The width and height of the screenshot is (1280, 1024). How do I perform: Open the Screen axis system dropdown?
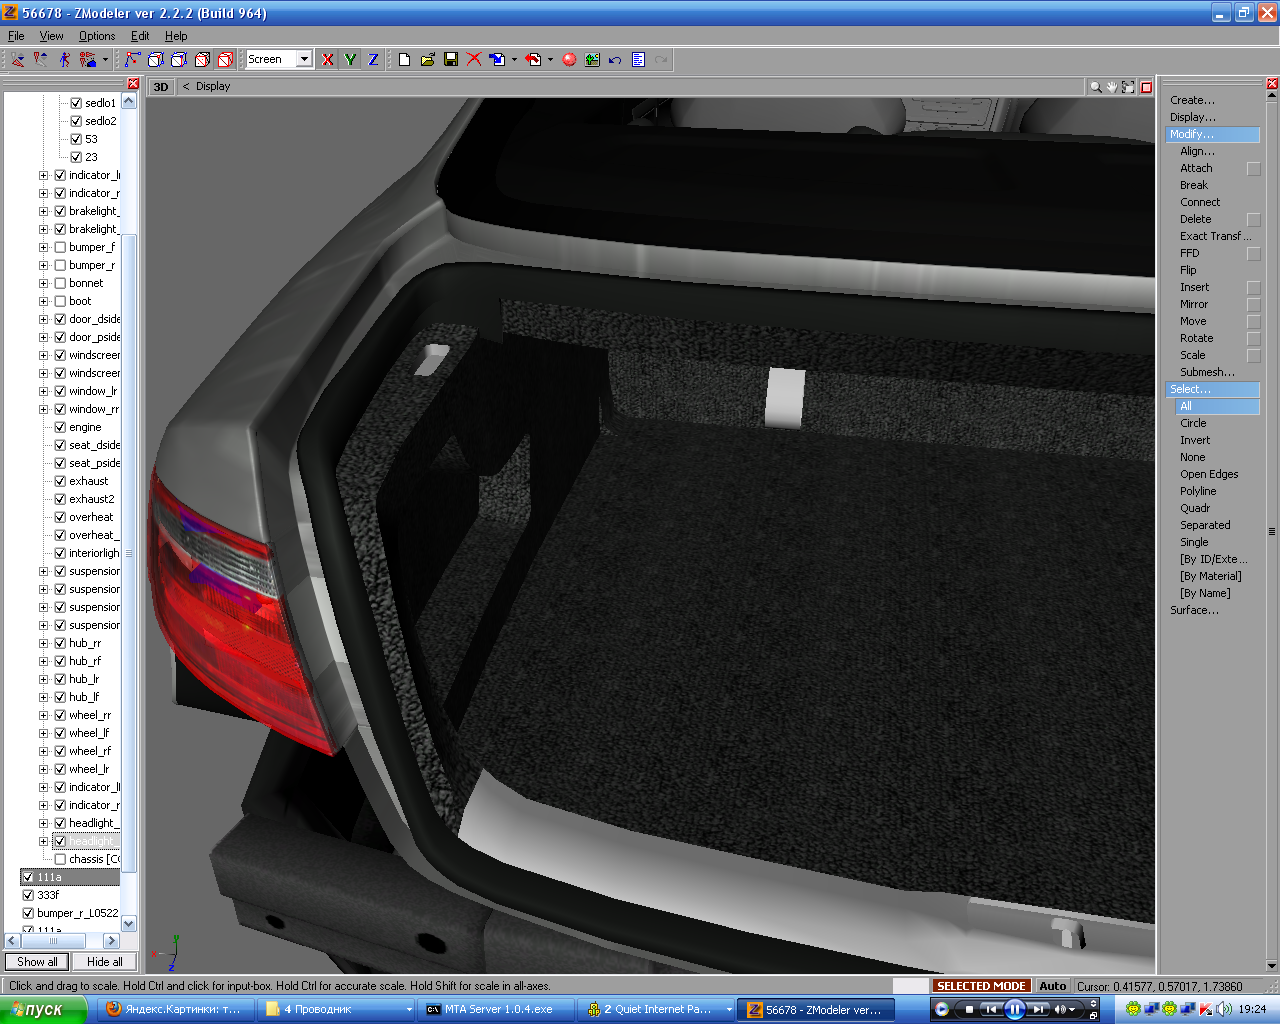304,59
